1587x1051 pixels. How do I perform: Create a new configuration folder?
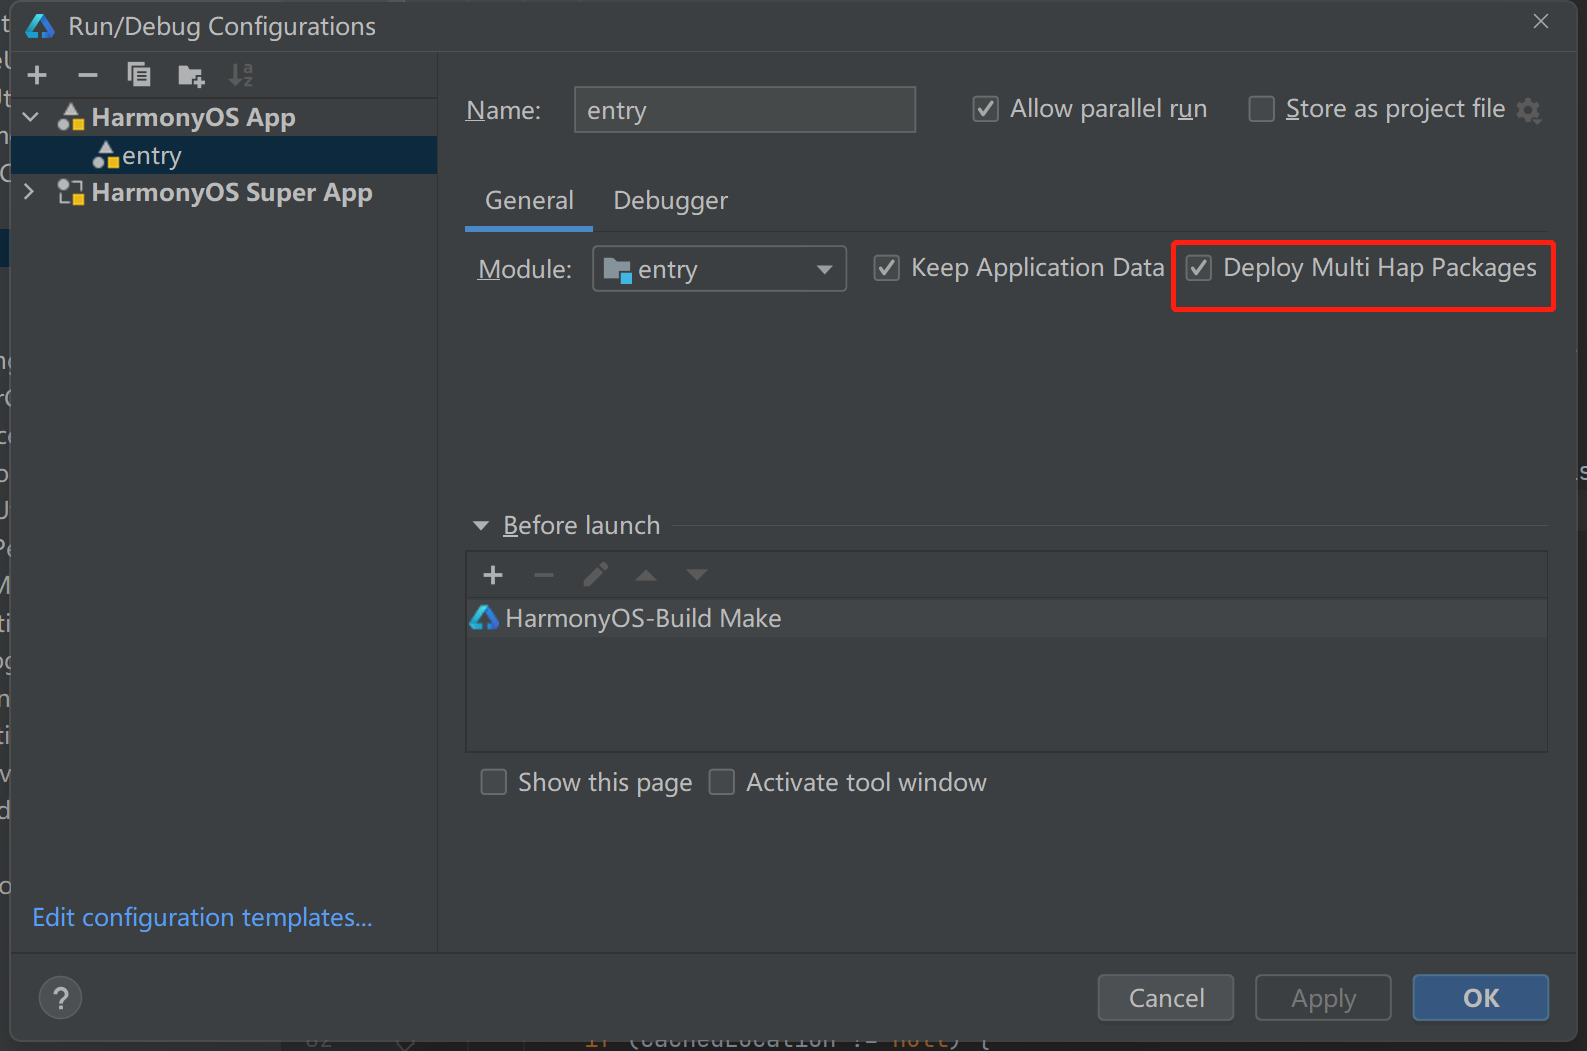pyautogui.click(x=190, y=75)
